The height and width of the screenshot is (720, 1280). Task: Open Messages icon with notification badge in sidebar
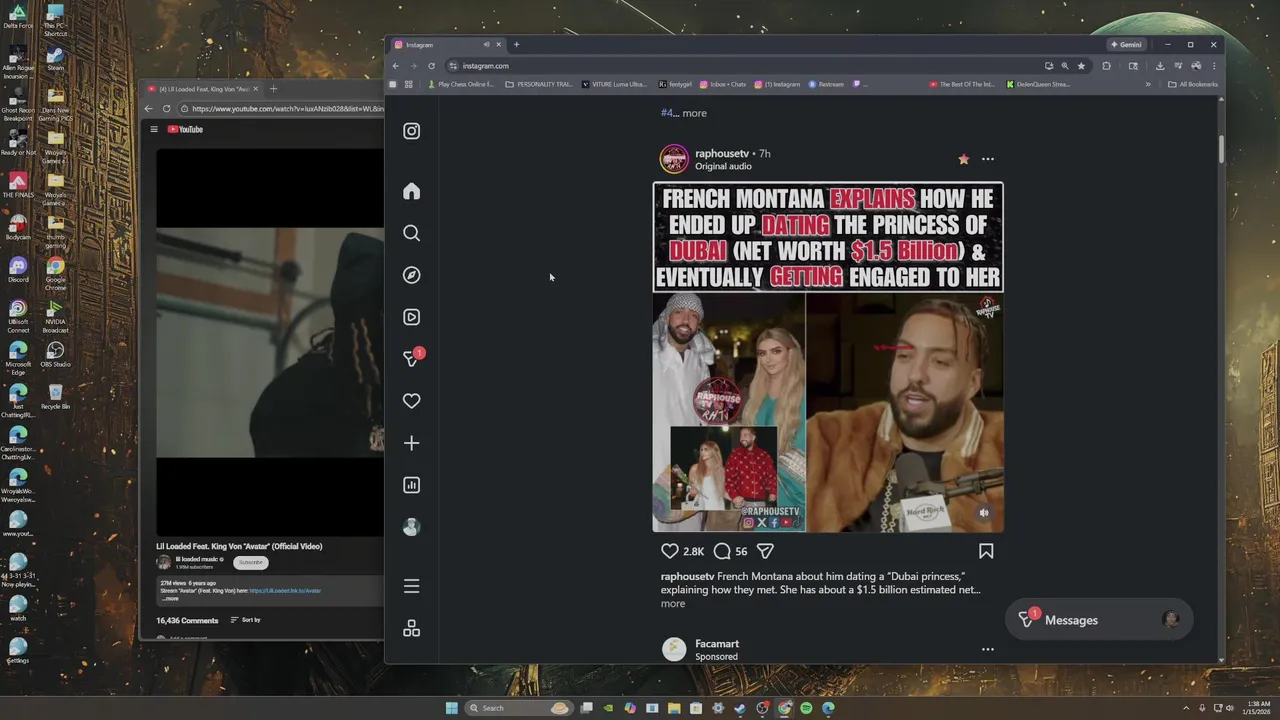tap(412, 358)
